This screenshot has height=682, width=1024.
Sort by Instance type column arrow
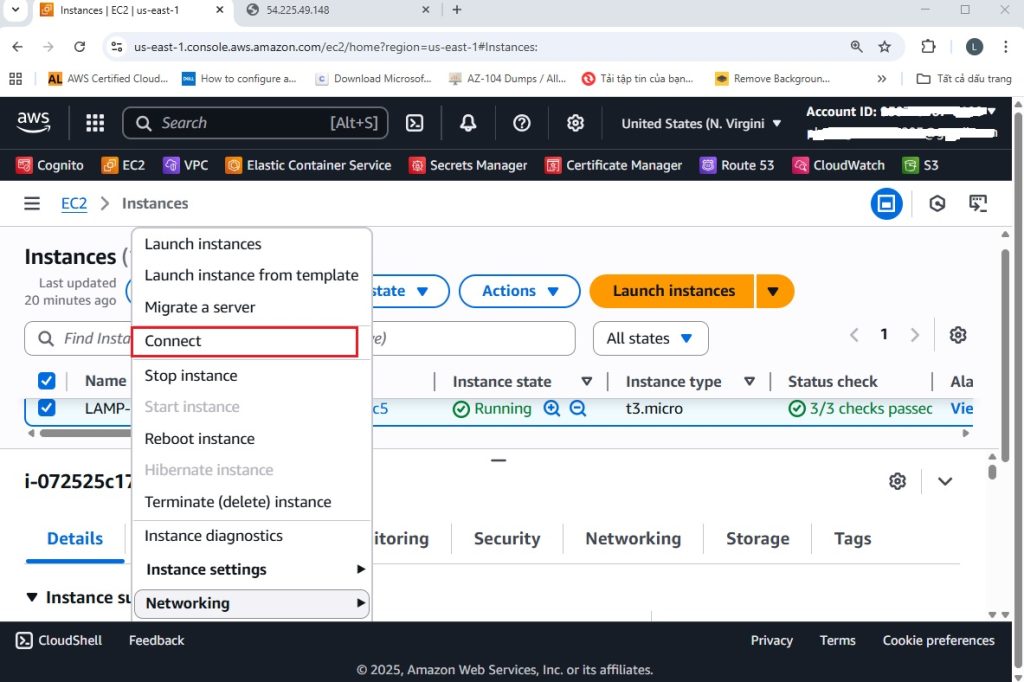750,381
